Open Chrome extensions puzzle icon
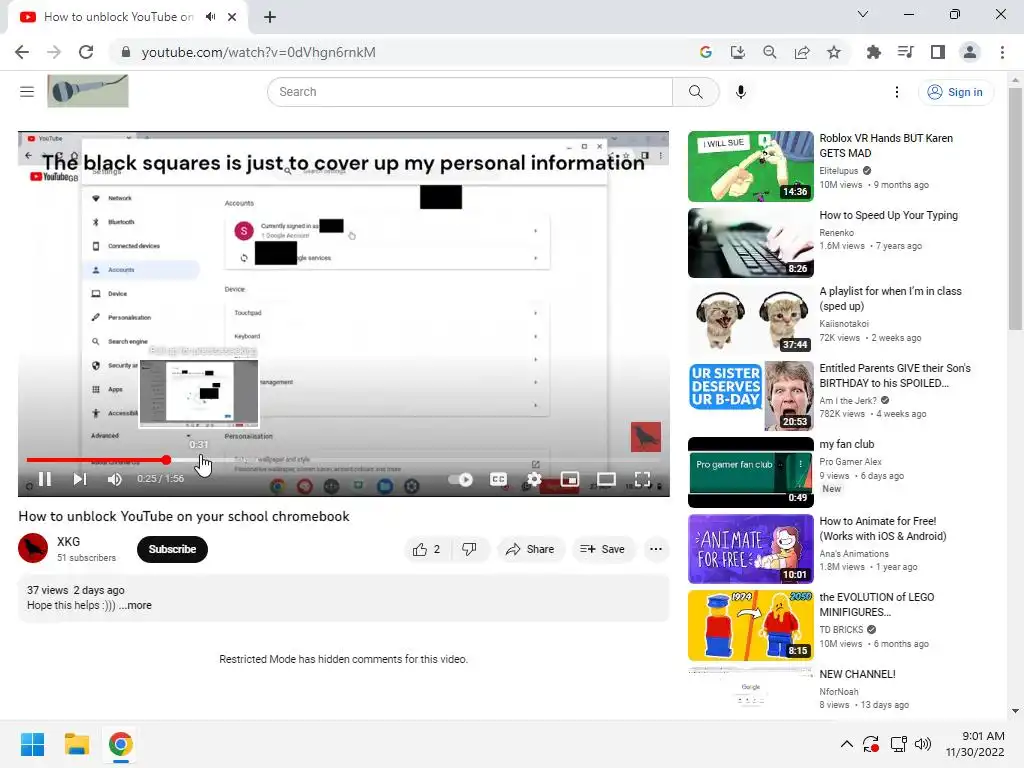 tap(873, 52)
